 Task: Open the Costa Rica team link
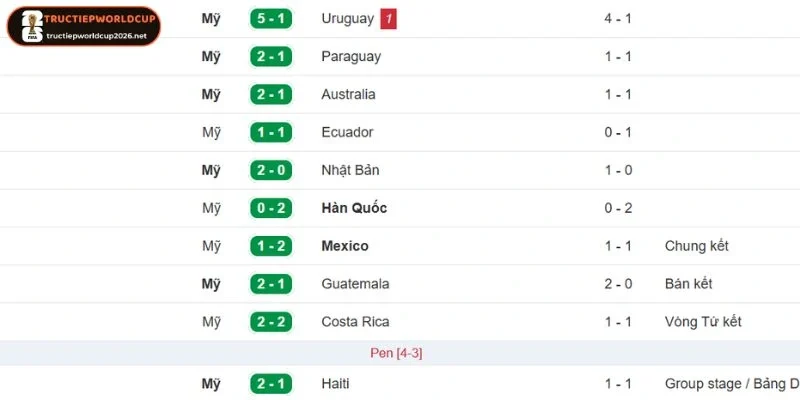coord(355,322)
